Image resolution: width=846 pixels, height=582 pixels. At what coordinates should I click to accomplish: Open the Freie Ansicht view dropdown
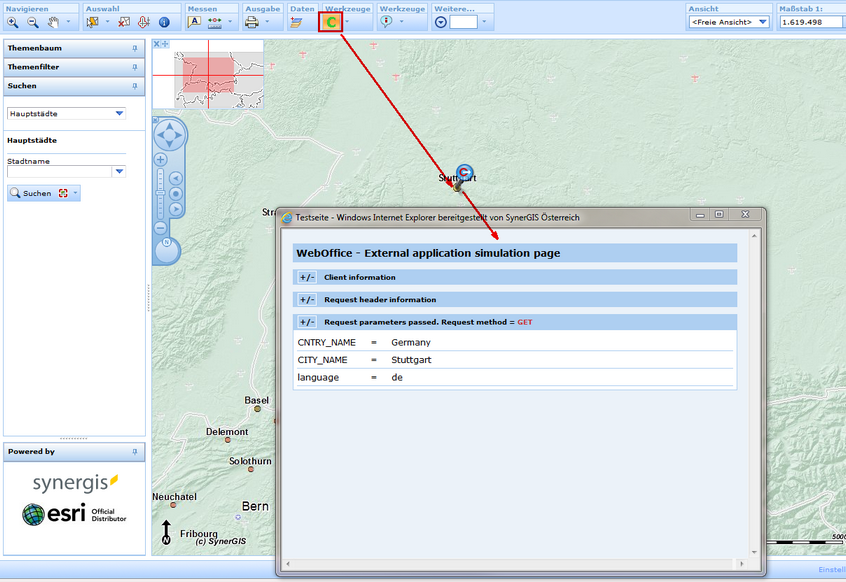762,22
